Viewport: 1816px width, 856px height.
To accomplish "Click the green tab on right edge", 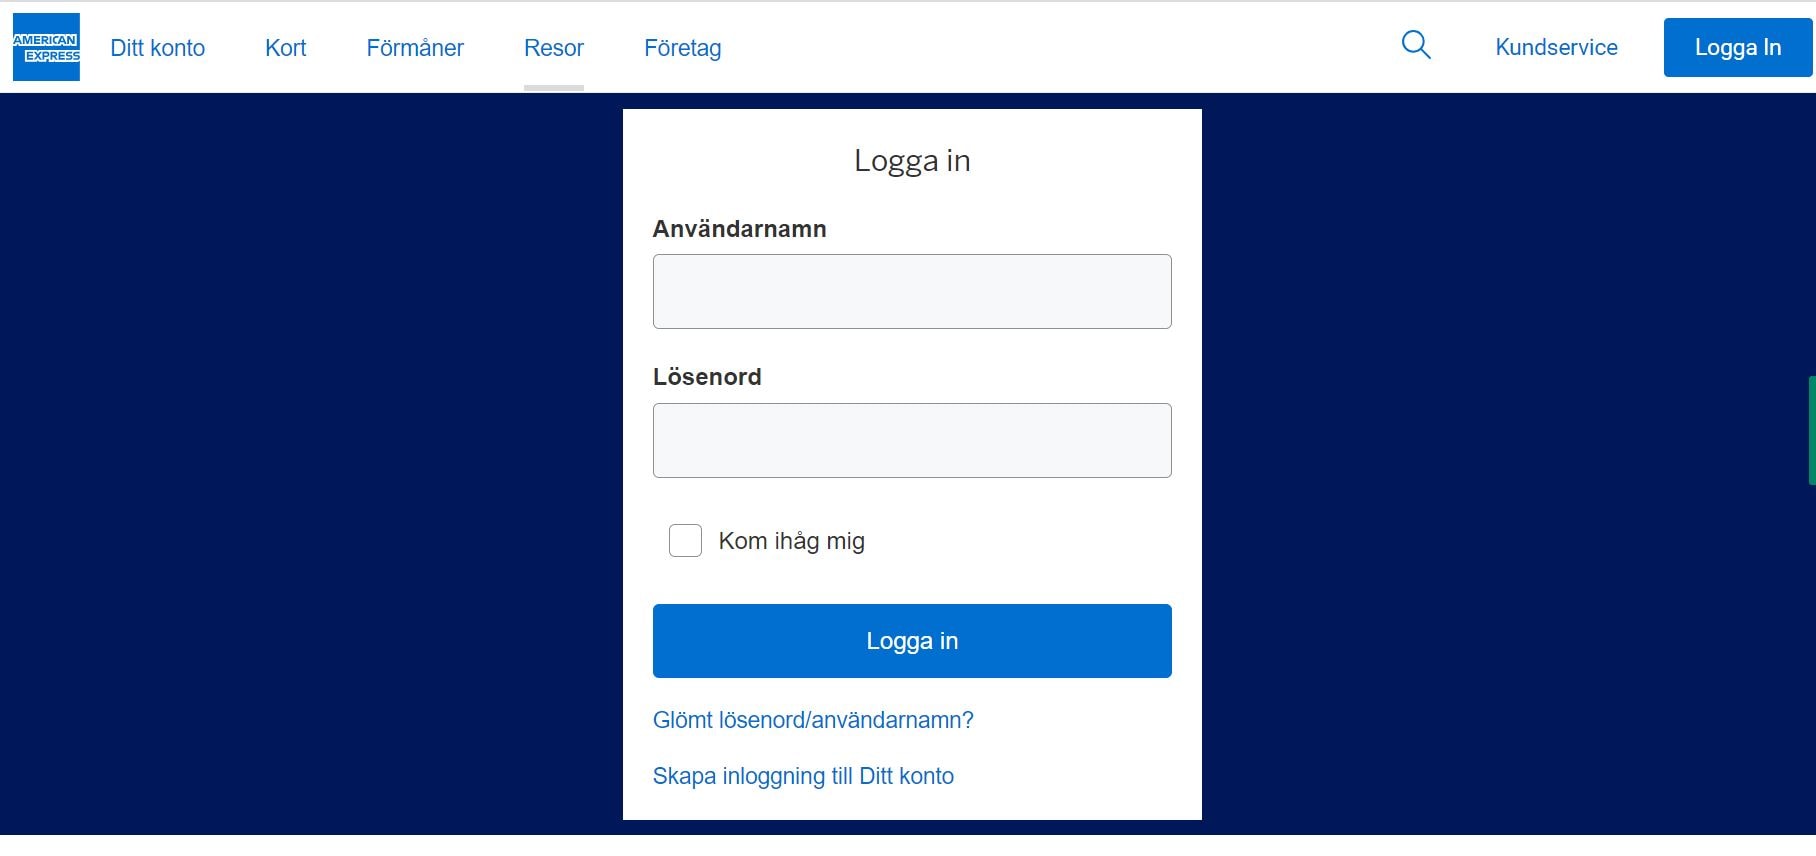I will tap(1811, 430).
